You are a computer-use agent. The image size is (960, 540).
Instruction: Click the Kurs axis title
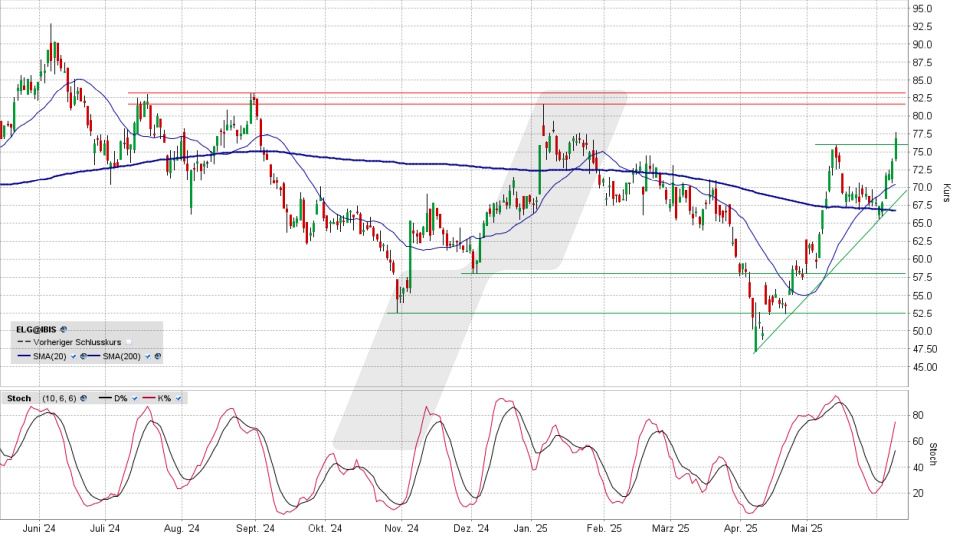click(x=947, y=192)
